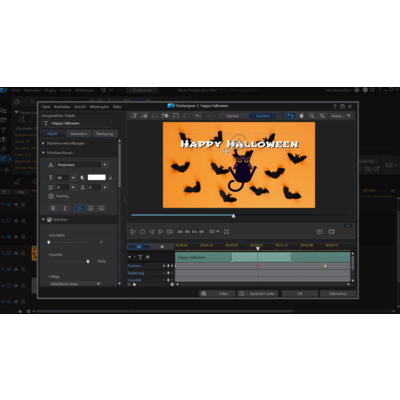Open the font size dropdown
The image size is (400, 400).
coord(73,178)
